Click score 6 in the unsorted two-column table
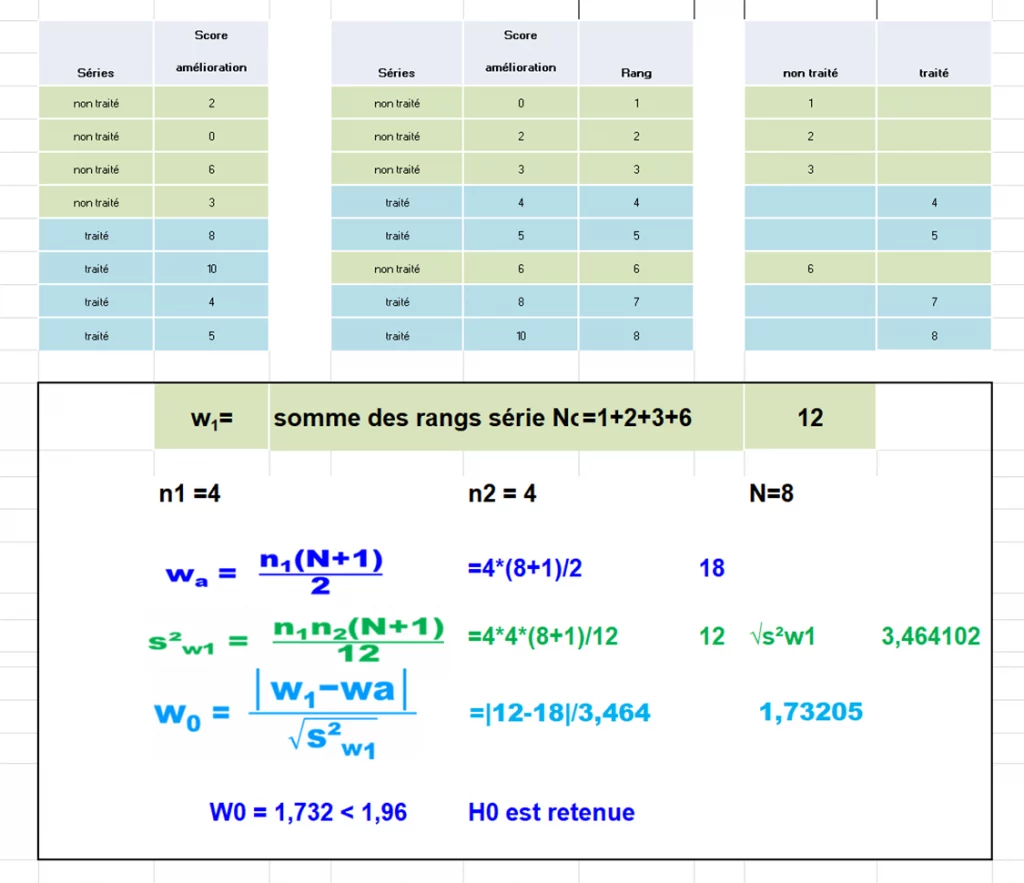The height and width of the screenshot is (883, 1024). click(x=212, y=170)
